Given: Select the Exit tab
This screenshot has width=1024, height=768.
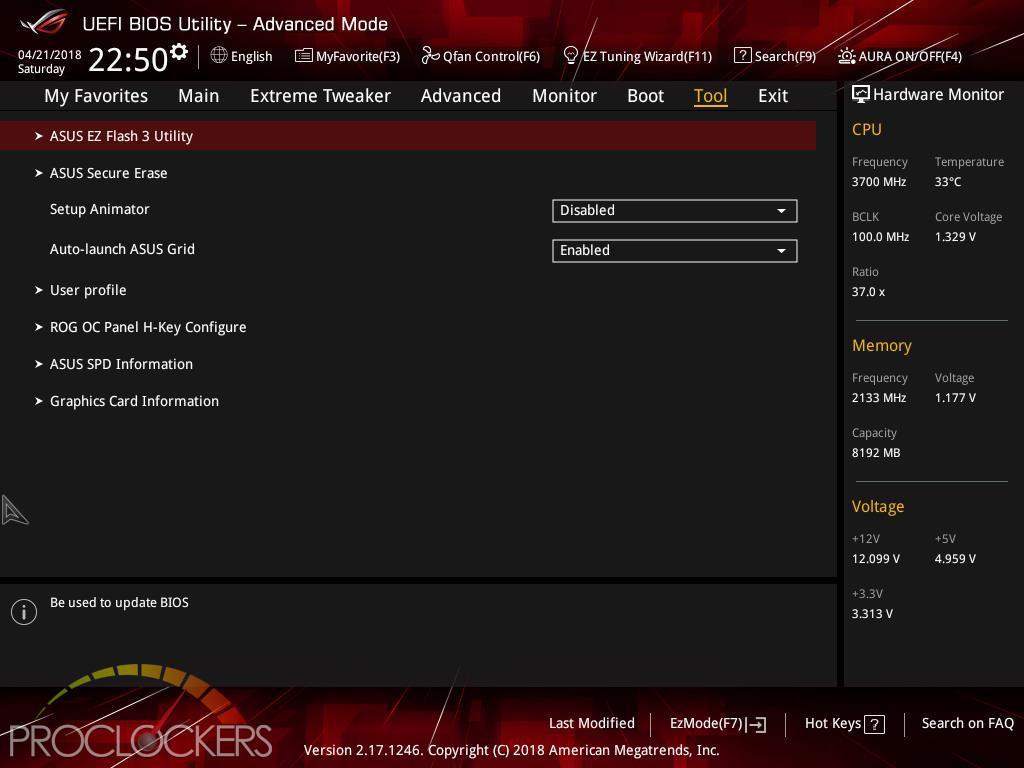Looking at the screenshot, I should pos(773,96).
